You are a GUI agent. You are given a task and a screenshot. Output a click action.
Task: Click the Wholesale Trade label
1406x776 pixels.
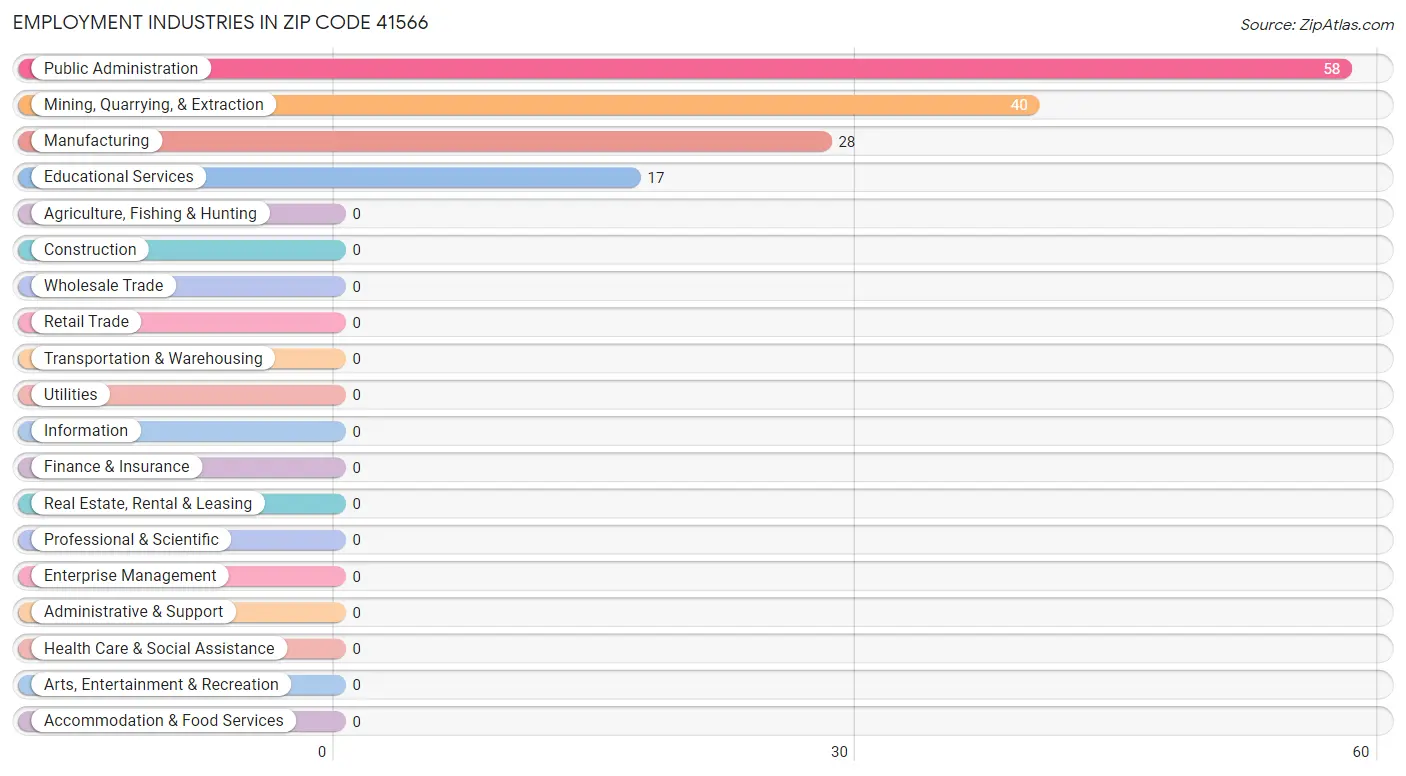pos(103,285)
